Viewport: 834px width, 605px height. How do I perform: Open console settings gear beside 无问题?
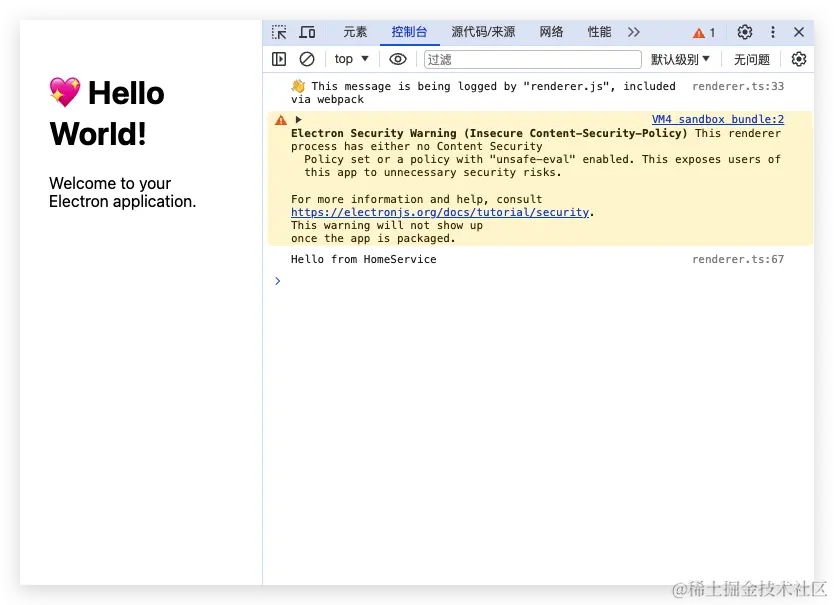point(798,59)
